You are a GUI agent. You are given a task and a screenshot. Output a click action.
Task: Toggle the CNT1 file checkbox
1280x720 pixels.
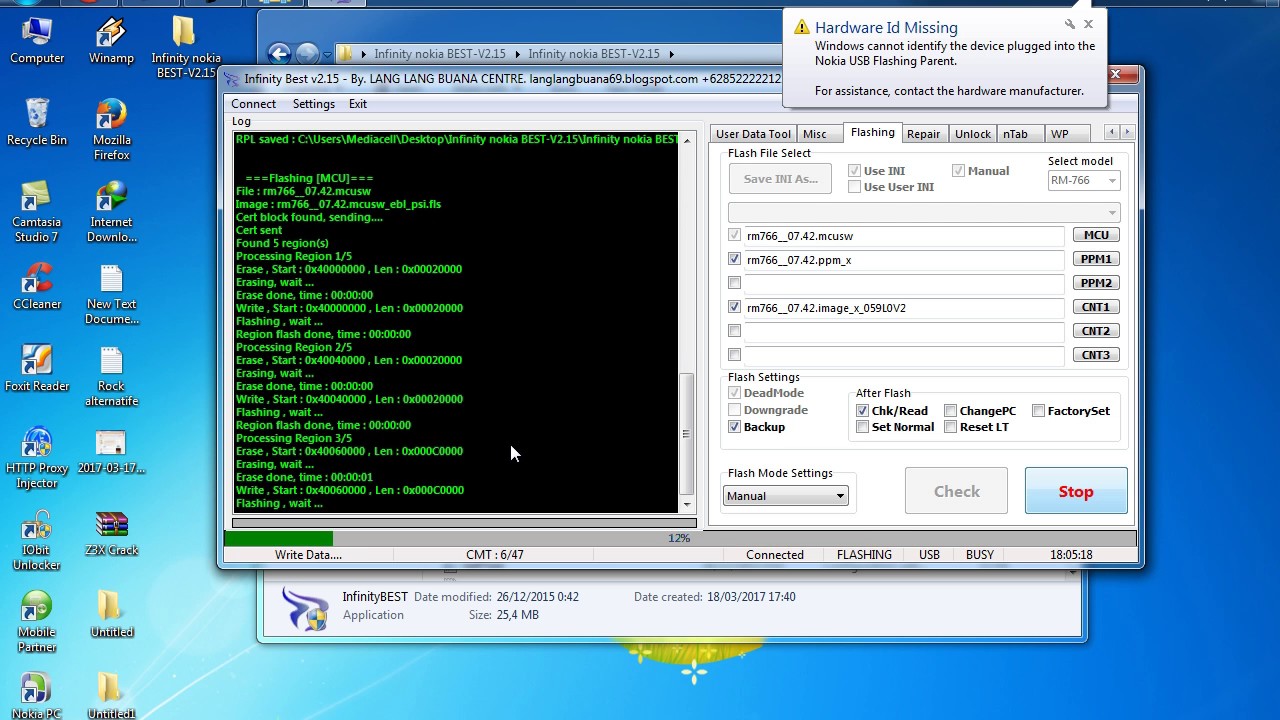click(x=735, y=307)
